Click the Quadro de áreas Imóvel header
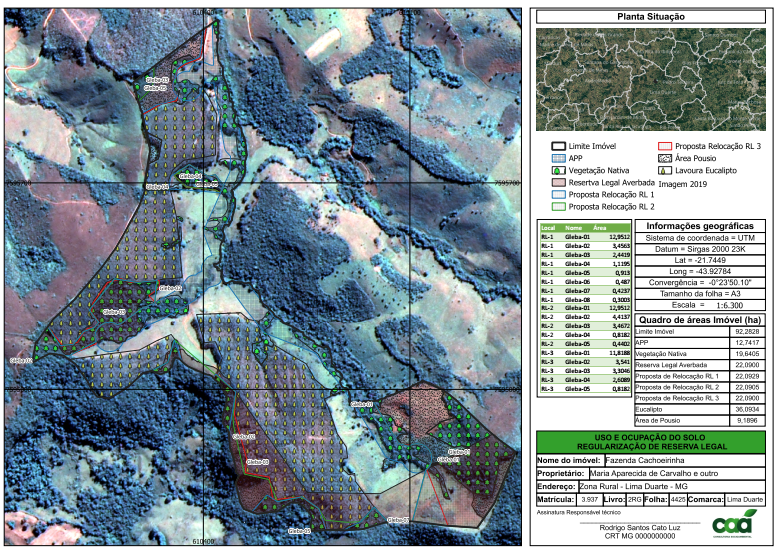Viewport: 776px width, 552px height. click(x=700, y=319)
